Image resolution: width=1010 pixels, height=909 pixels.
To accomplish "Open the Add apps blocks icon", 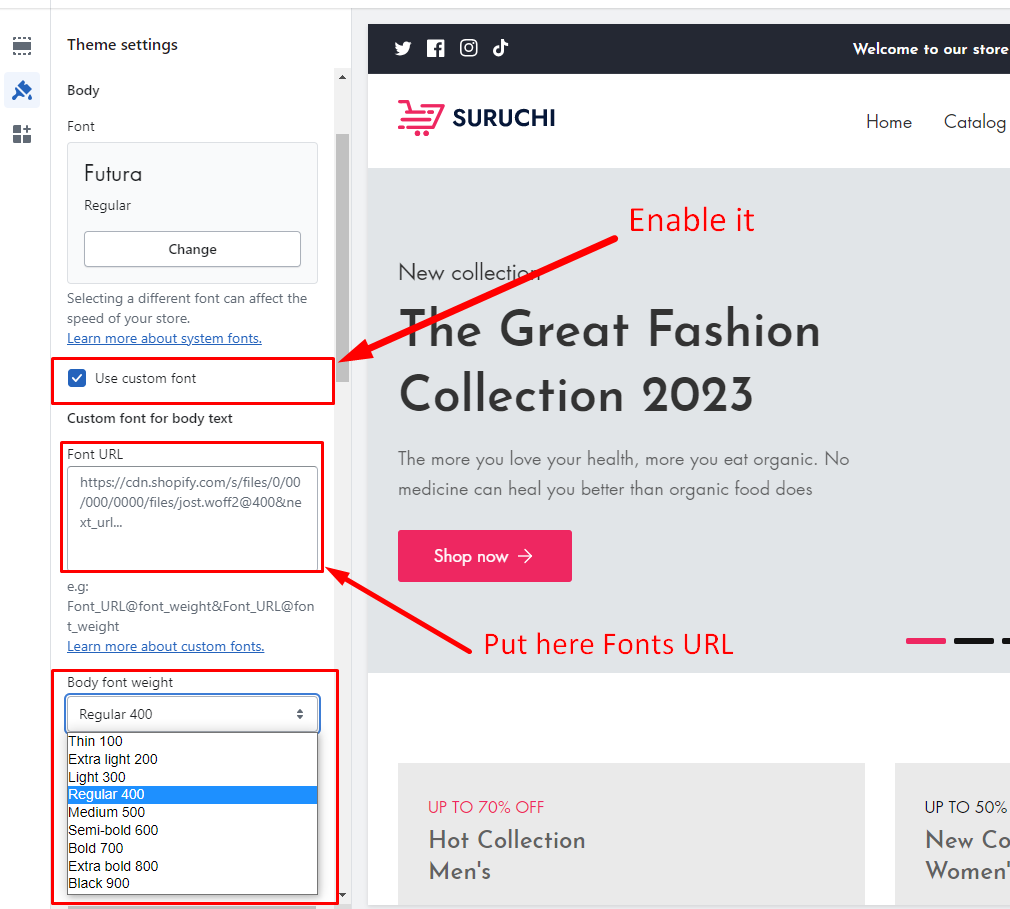I will pyautogui.click(x=22, y=134).
